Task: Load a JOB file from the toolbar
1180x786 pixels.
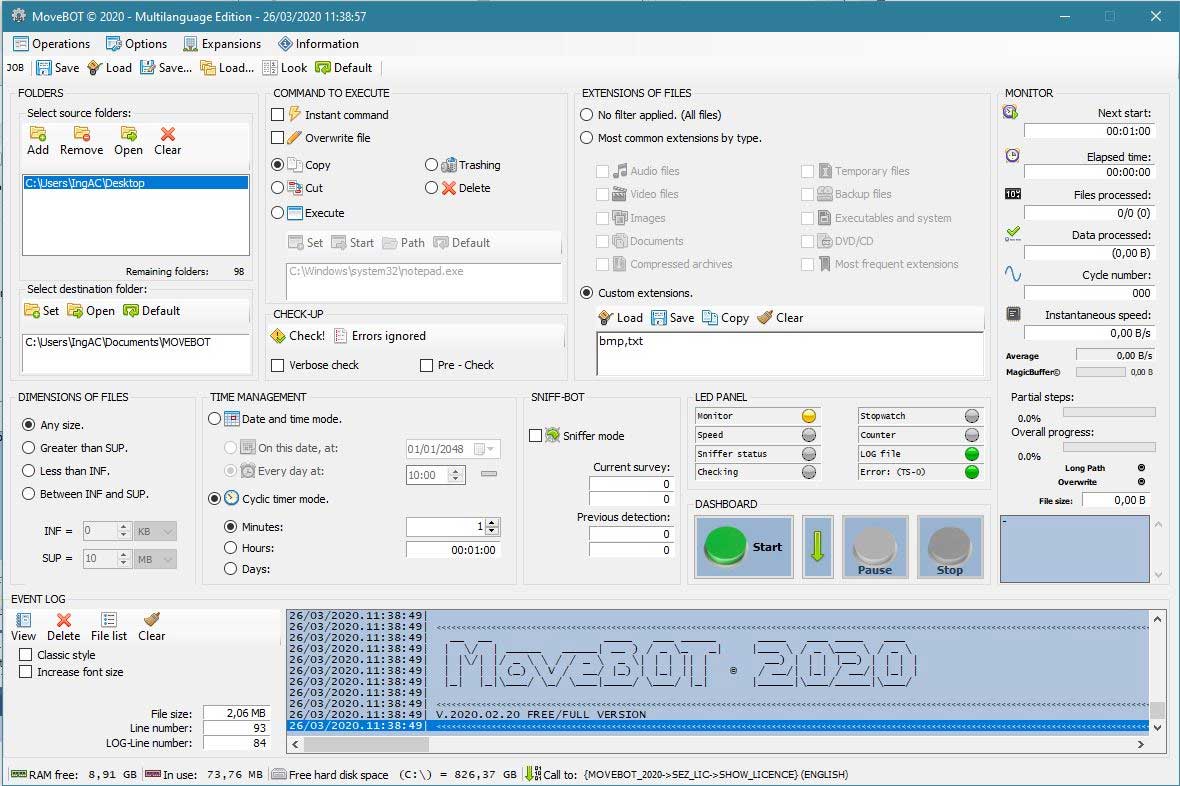Action: point(120,68)
